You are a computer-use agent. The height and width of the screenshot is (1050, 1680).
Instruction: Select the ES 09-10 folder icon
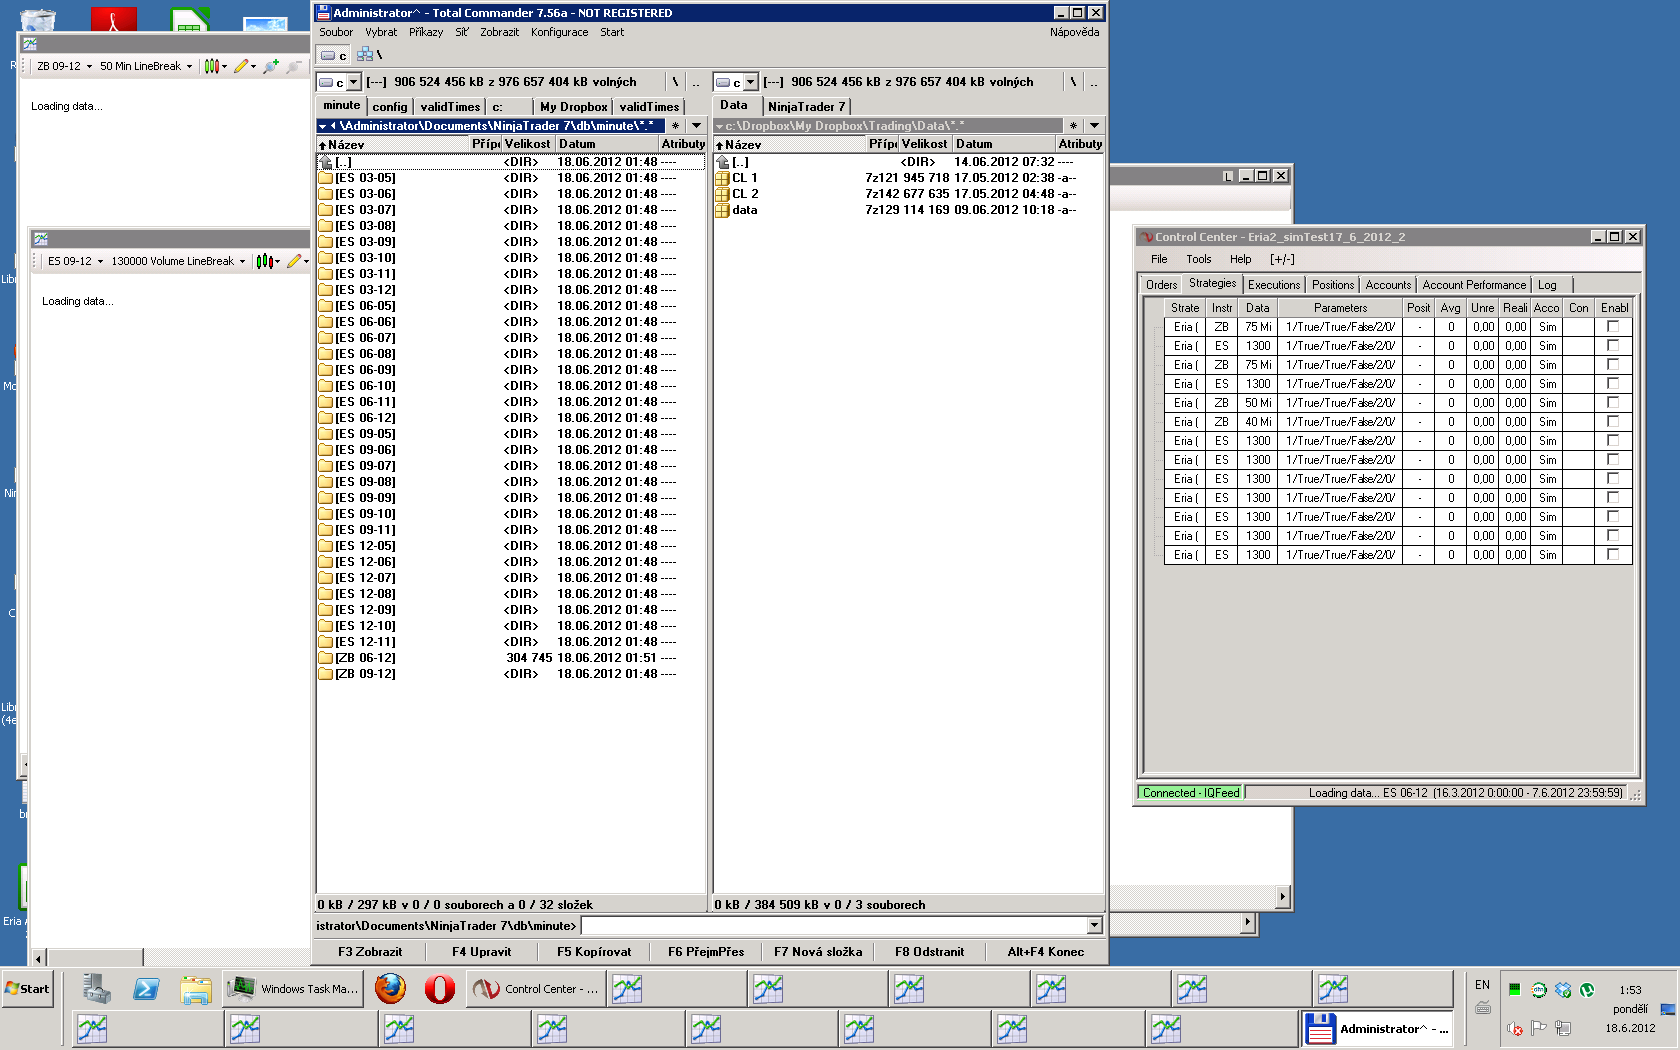tap(325, 514)
